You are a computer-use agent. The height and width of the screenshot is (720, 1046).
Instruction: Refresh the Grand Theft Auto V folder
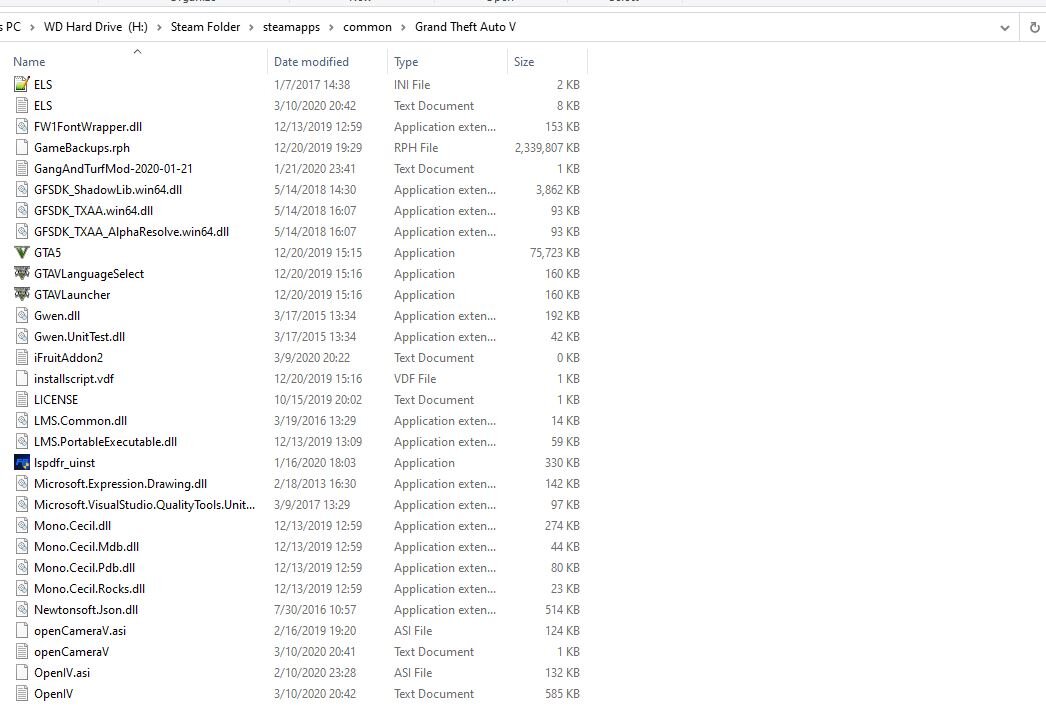(x=1034, y=27)
